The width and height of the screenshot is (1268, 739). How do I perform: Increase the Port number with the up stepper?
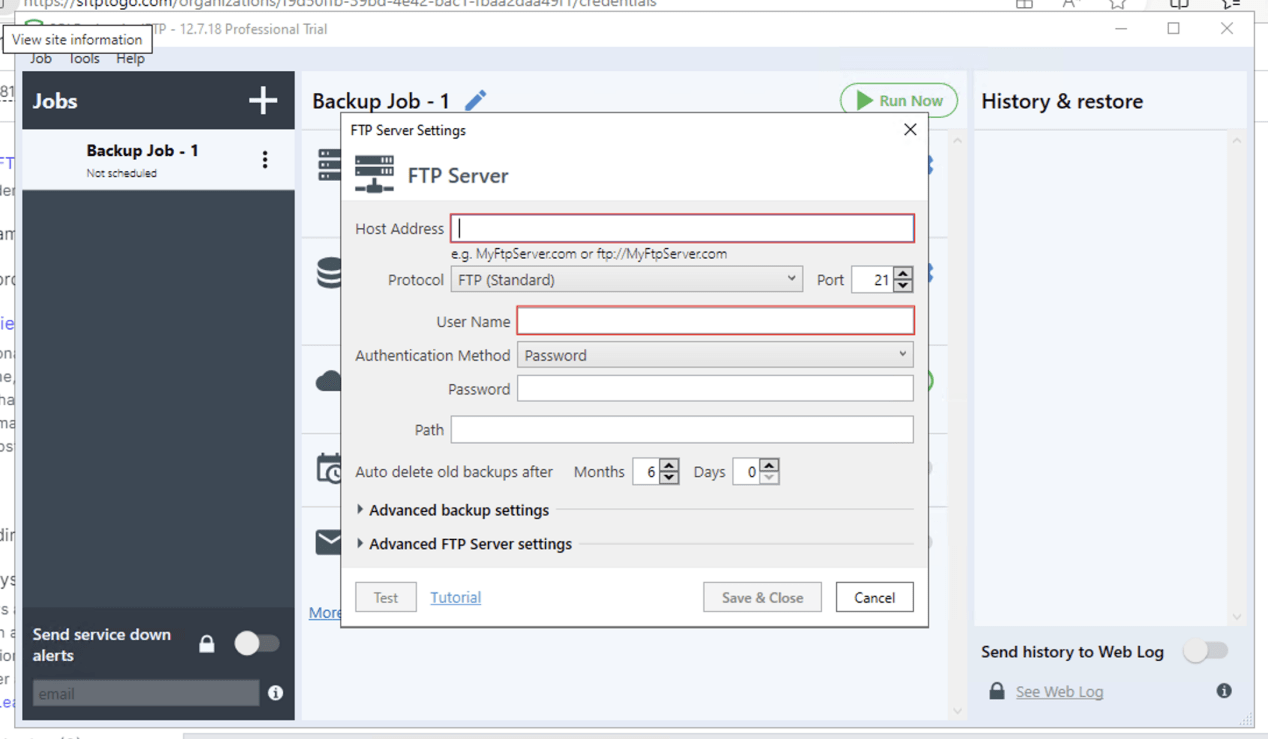(903, 273)
